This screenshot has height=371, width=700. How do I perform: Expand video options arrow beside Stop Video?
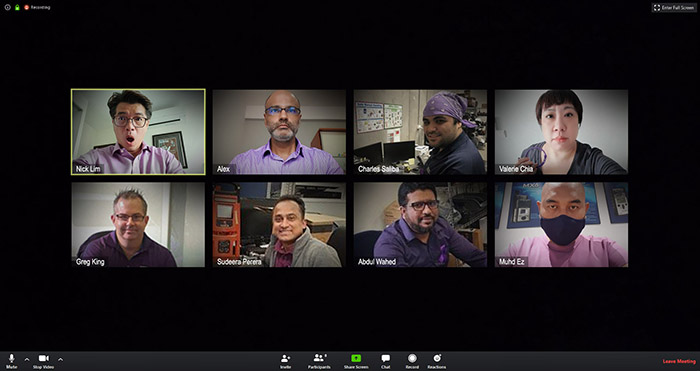coord(60,359)
